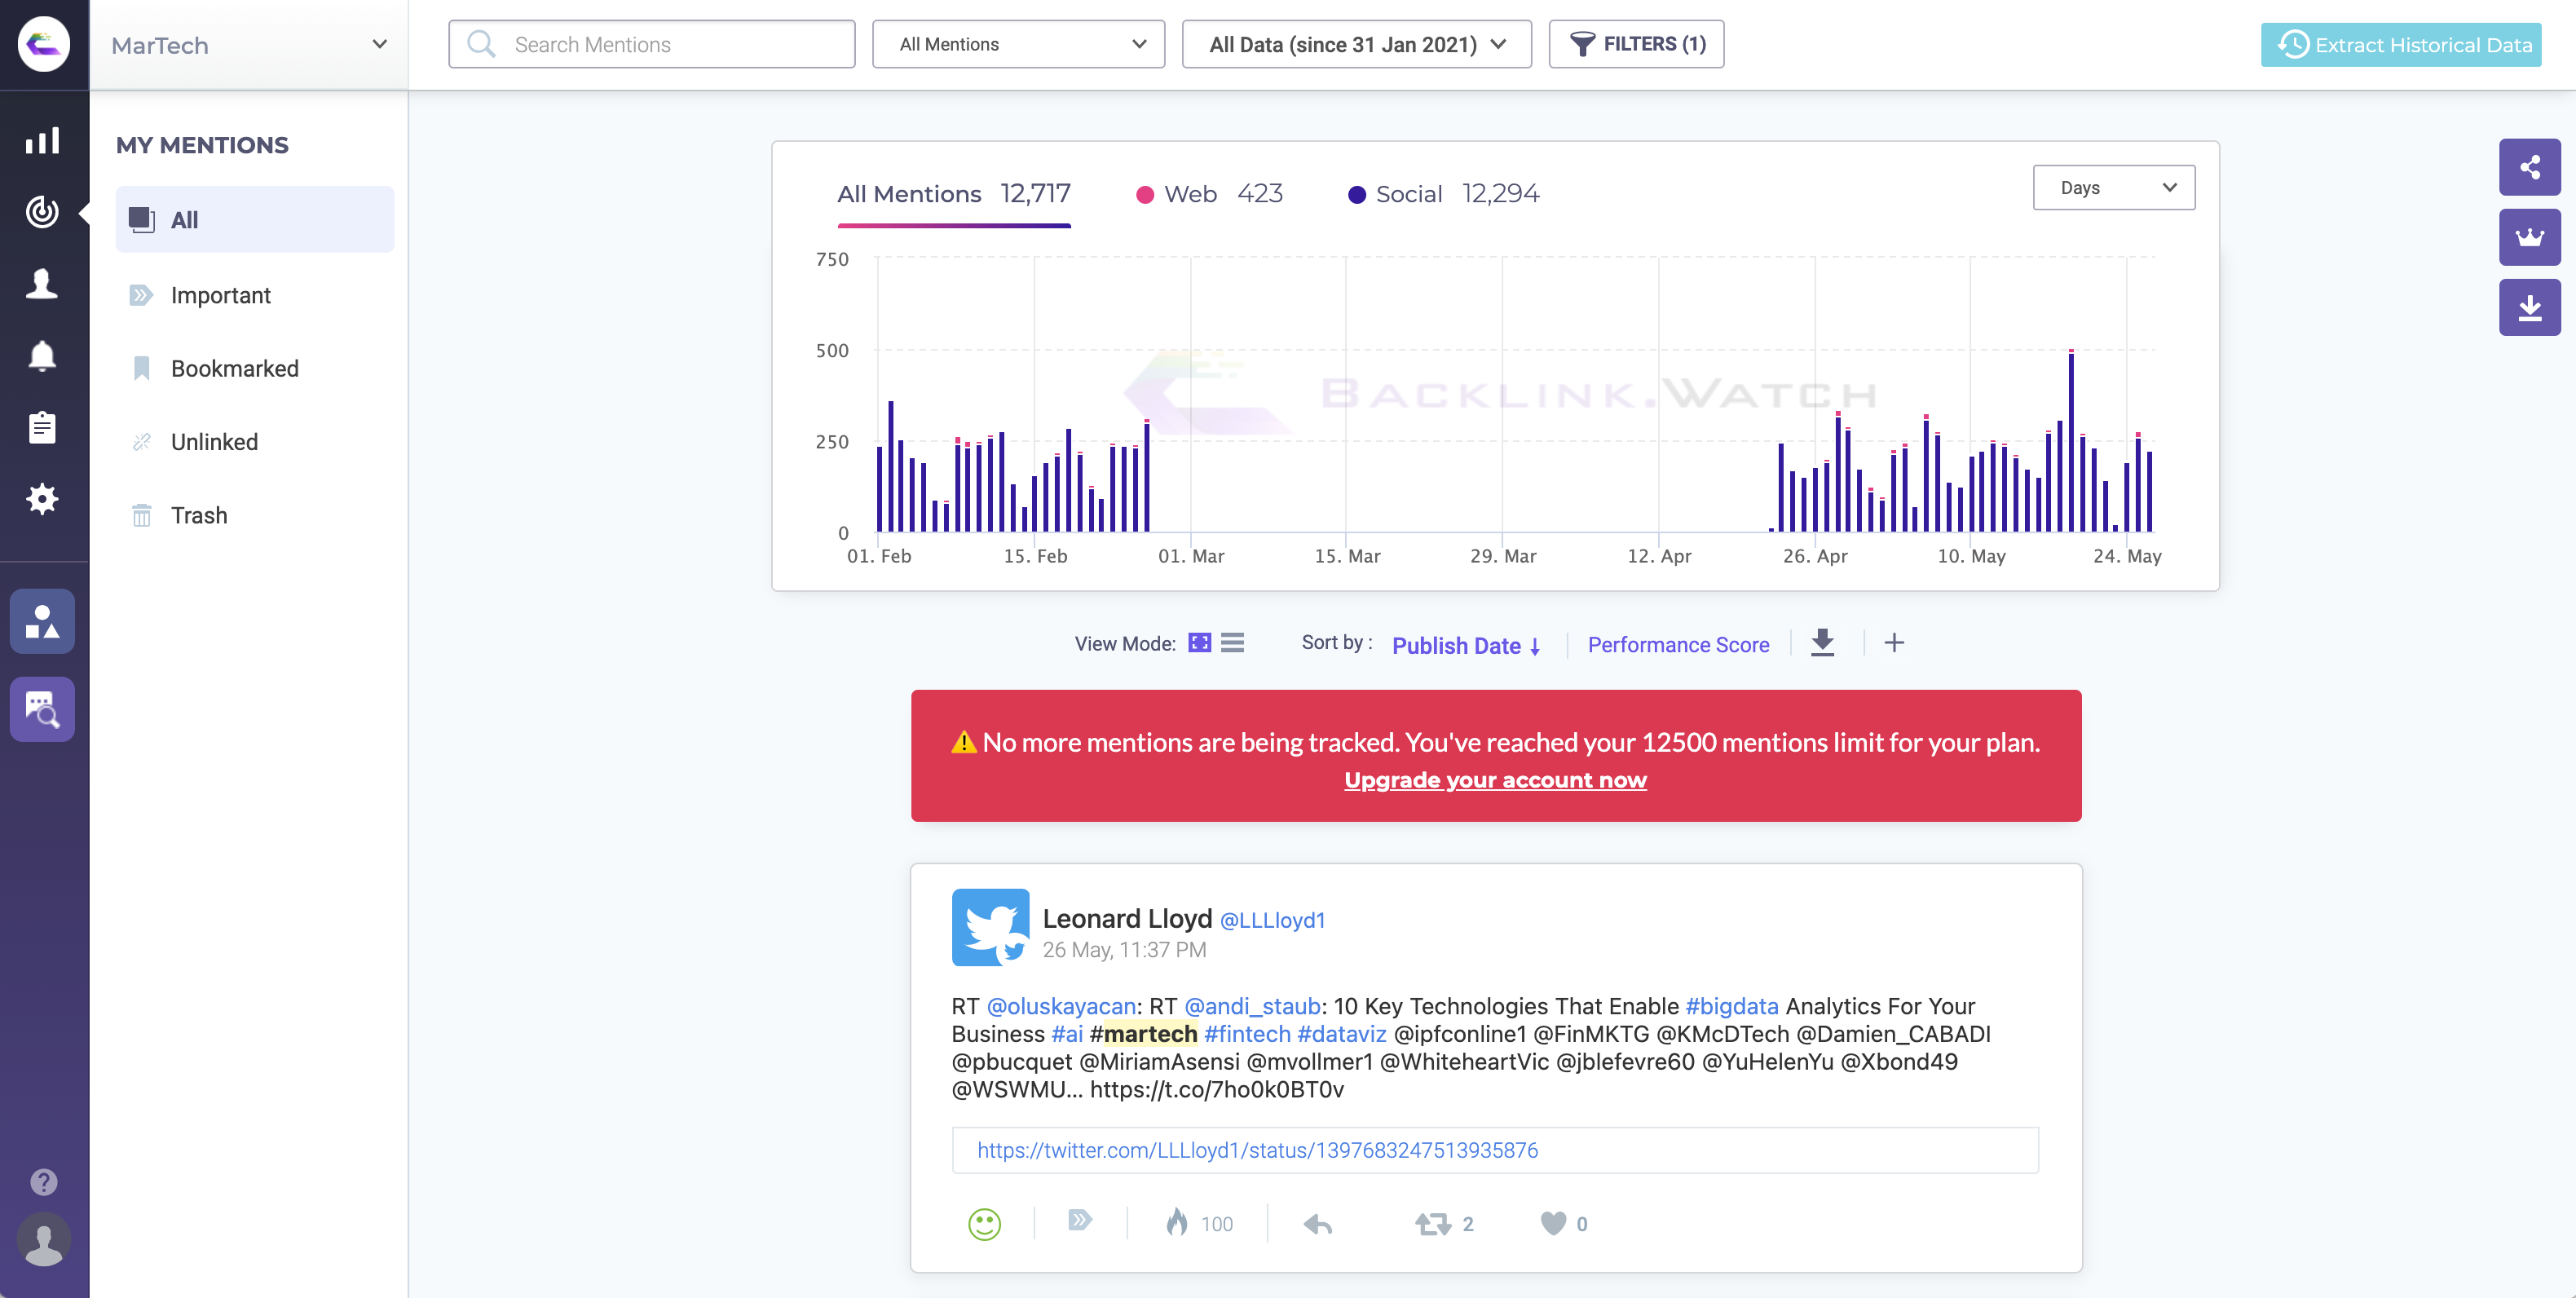The image size is (2576, 1298).
Task: Open FILTERS (1) button
Action: click(x=1636, y=44)
